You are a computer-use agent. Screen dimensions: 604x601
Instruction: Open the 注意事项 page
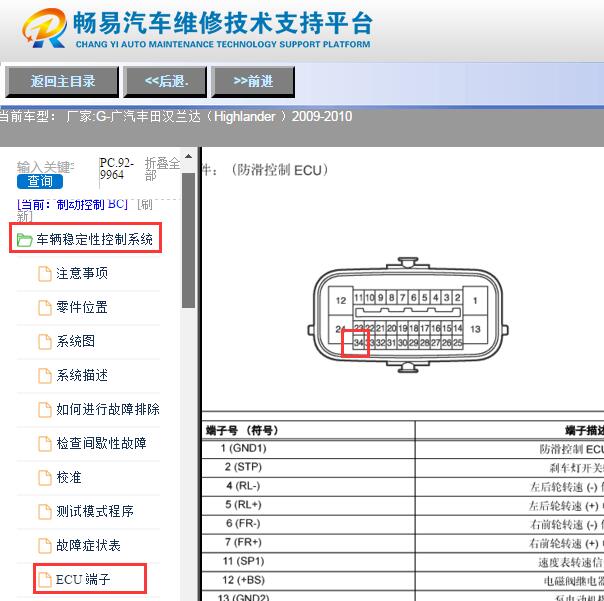(82, 274)
